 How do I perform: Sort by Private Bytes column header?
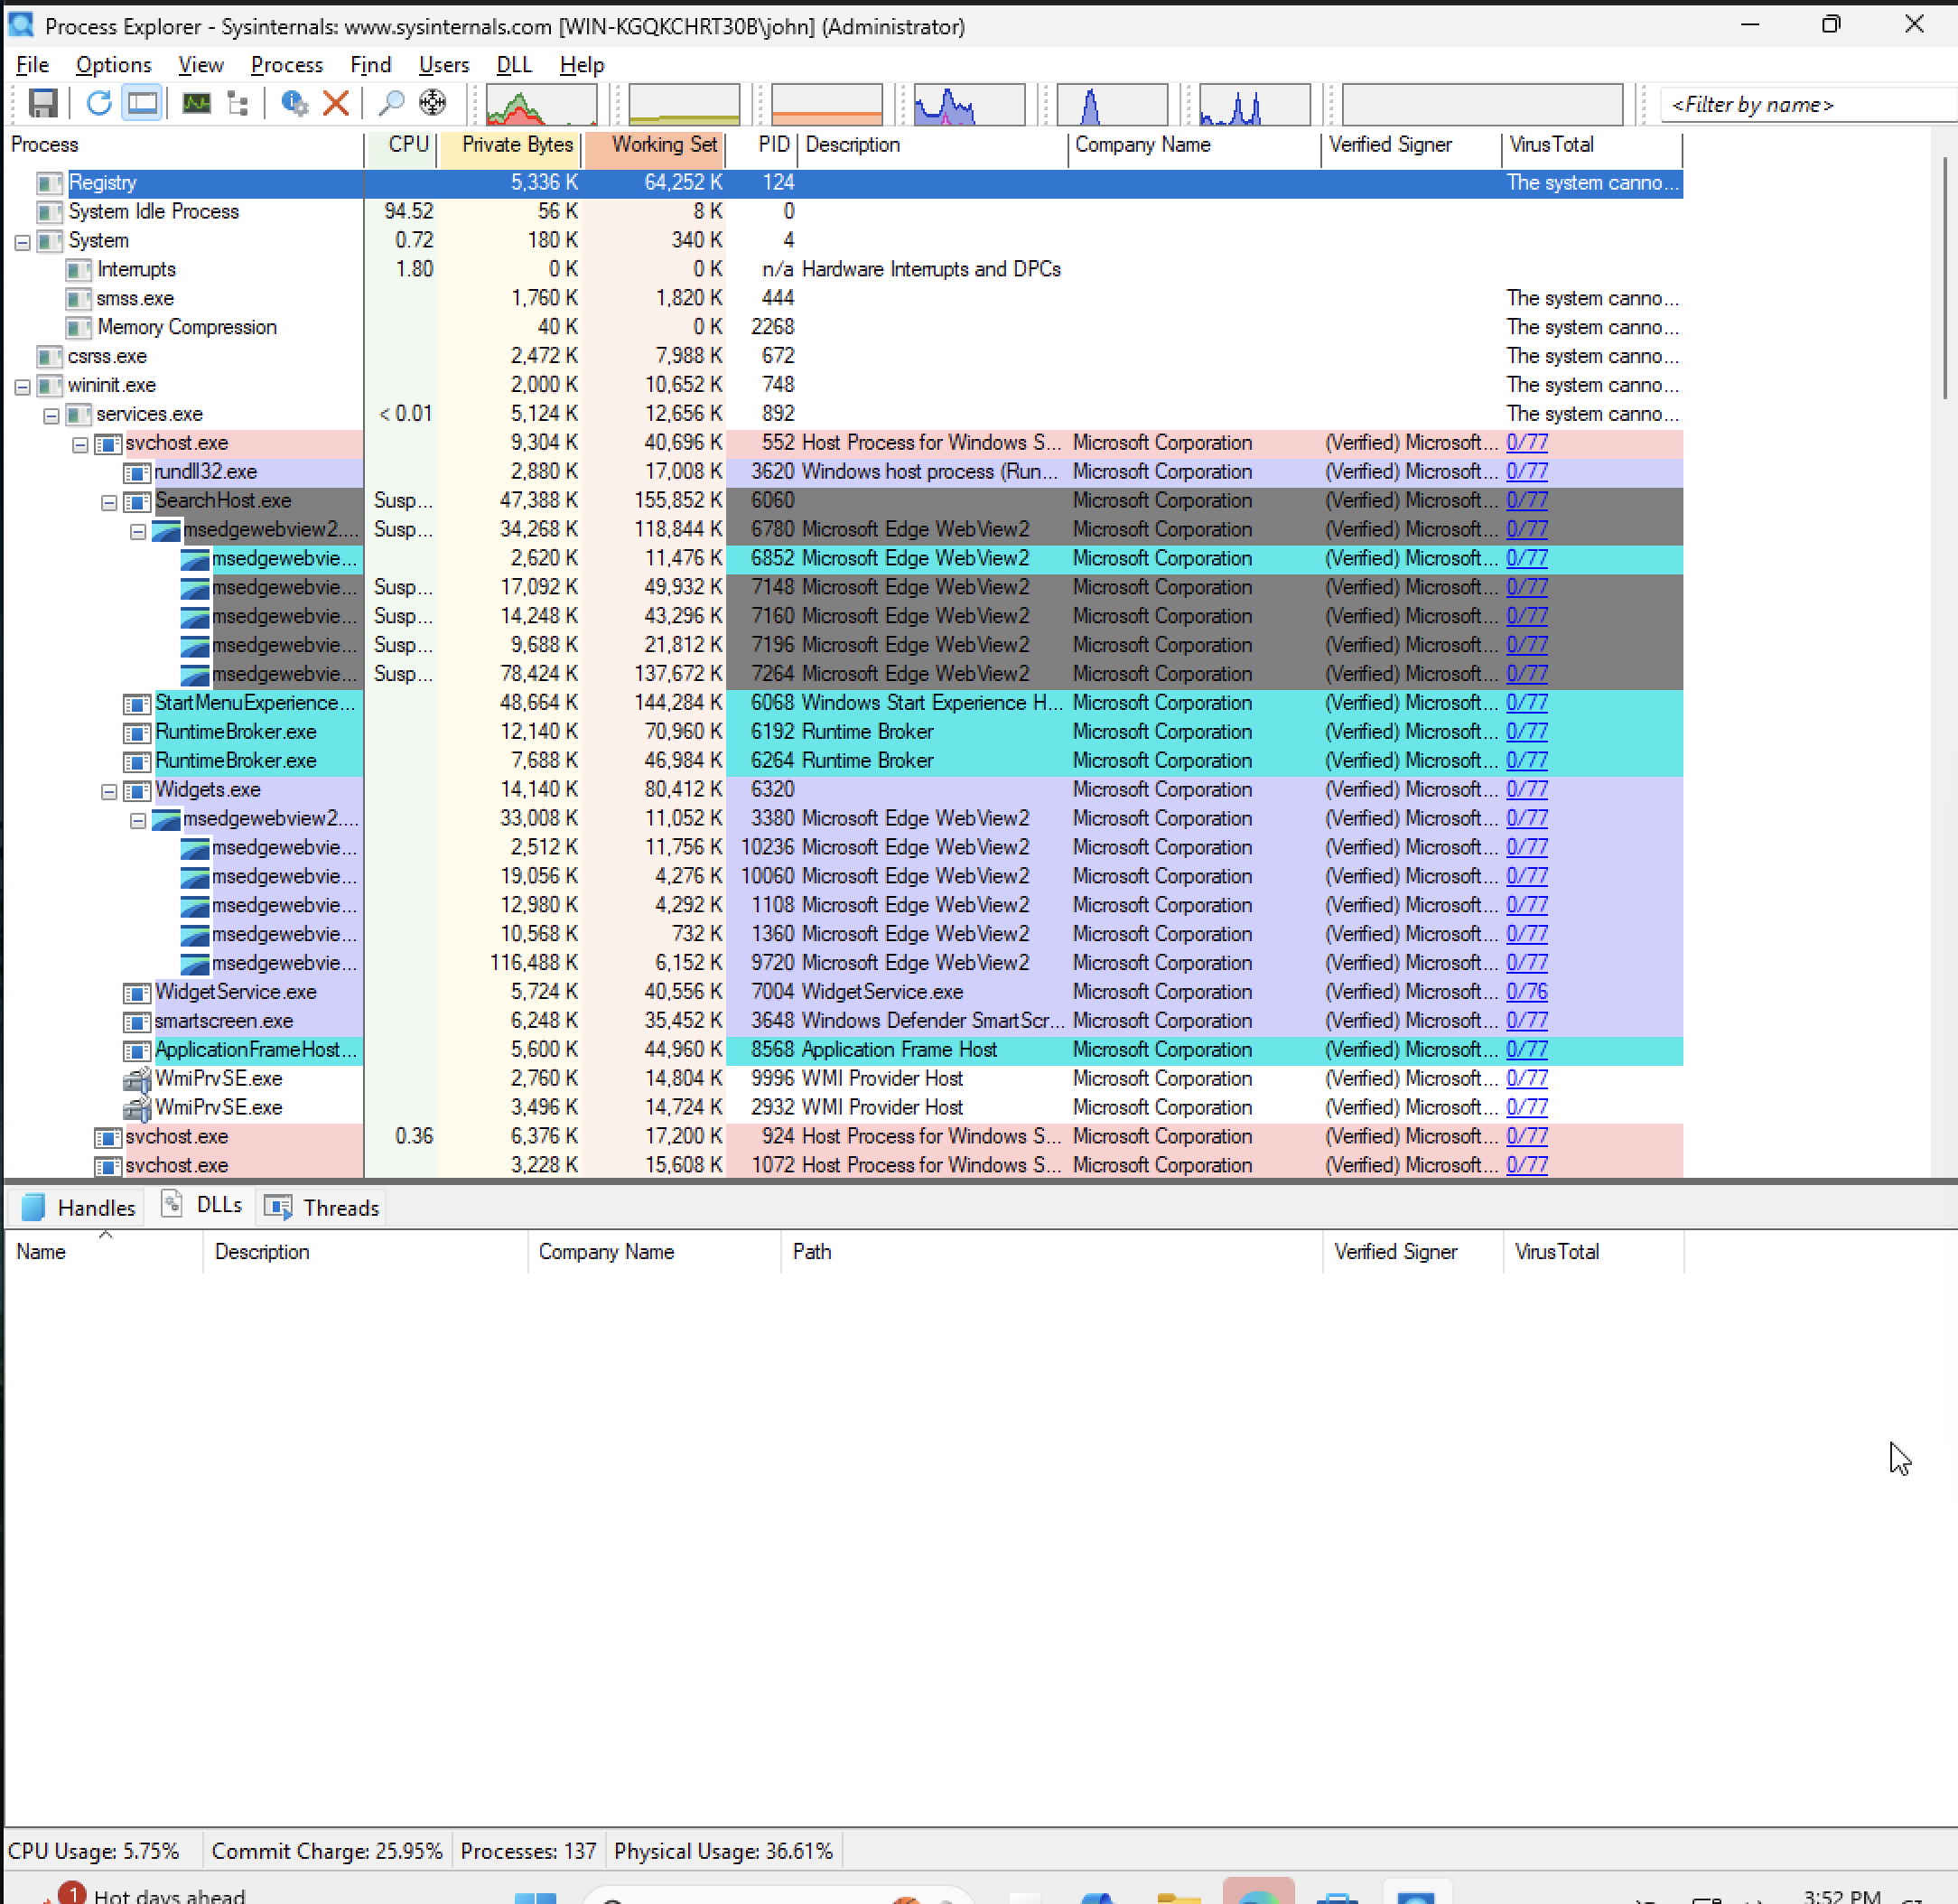point(510,145)
